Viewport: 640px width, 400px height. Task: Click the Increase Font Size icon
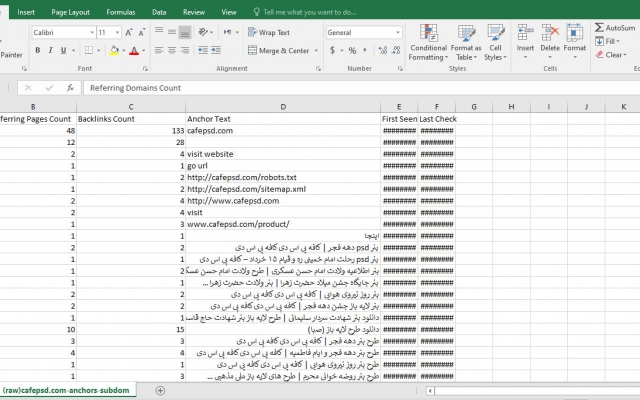[x=129, y=32]
